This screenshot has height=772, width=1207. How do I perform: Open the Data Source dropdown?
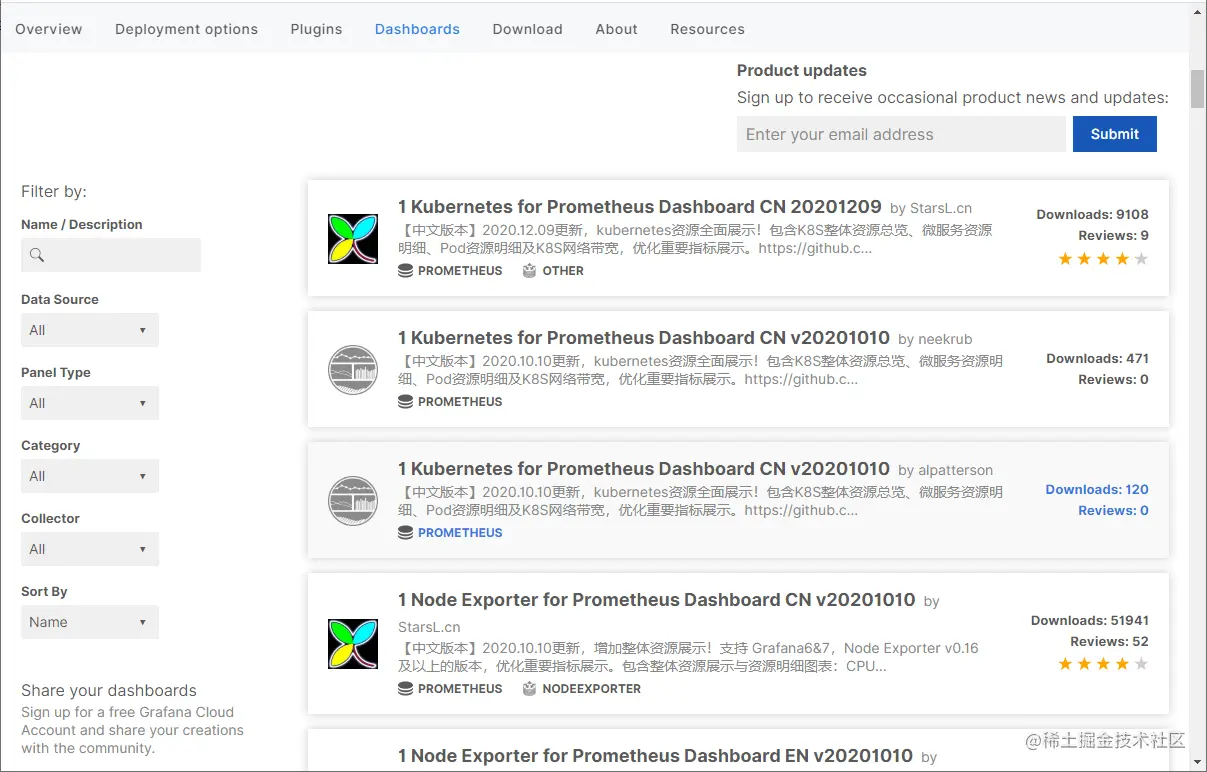90,330
